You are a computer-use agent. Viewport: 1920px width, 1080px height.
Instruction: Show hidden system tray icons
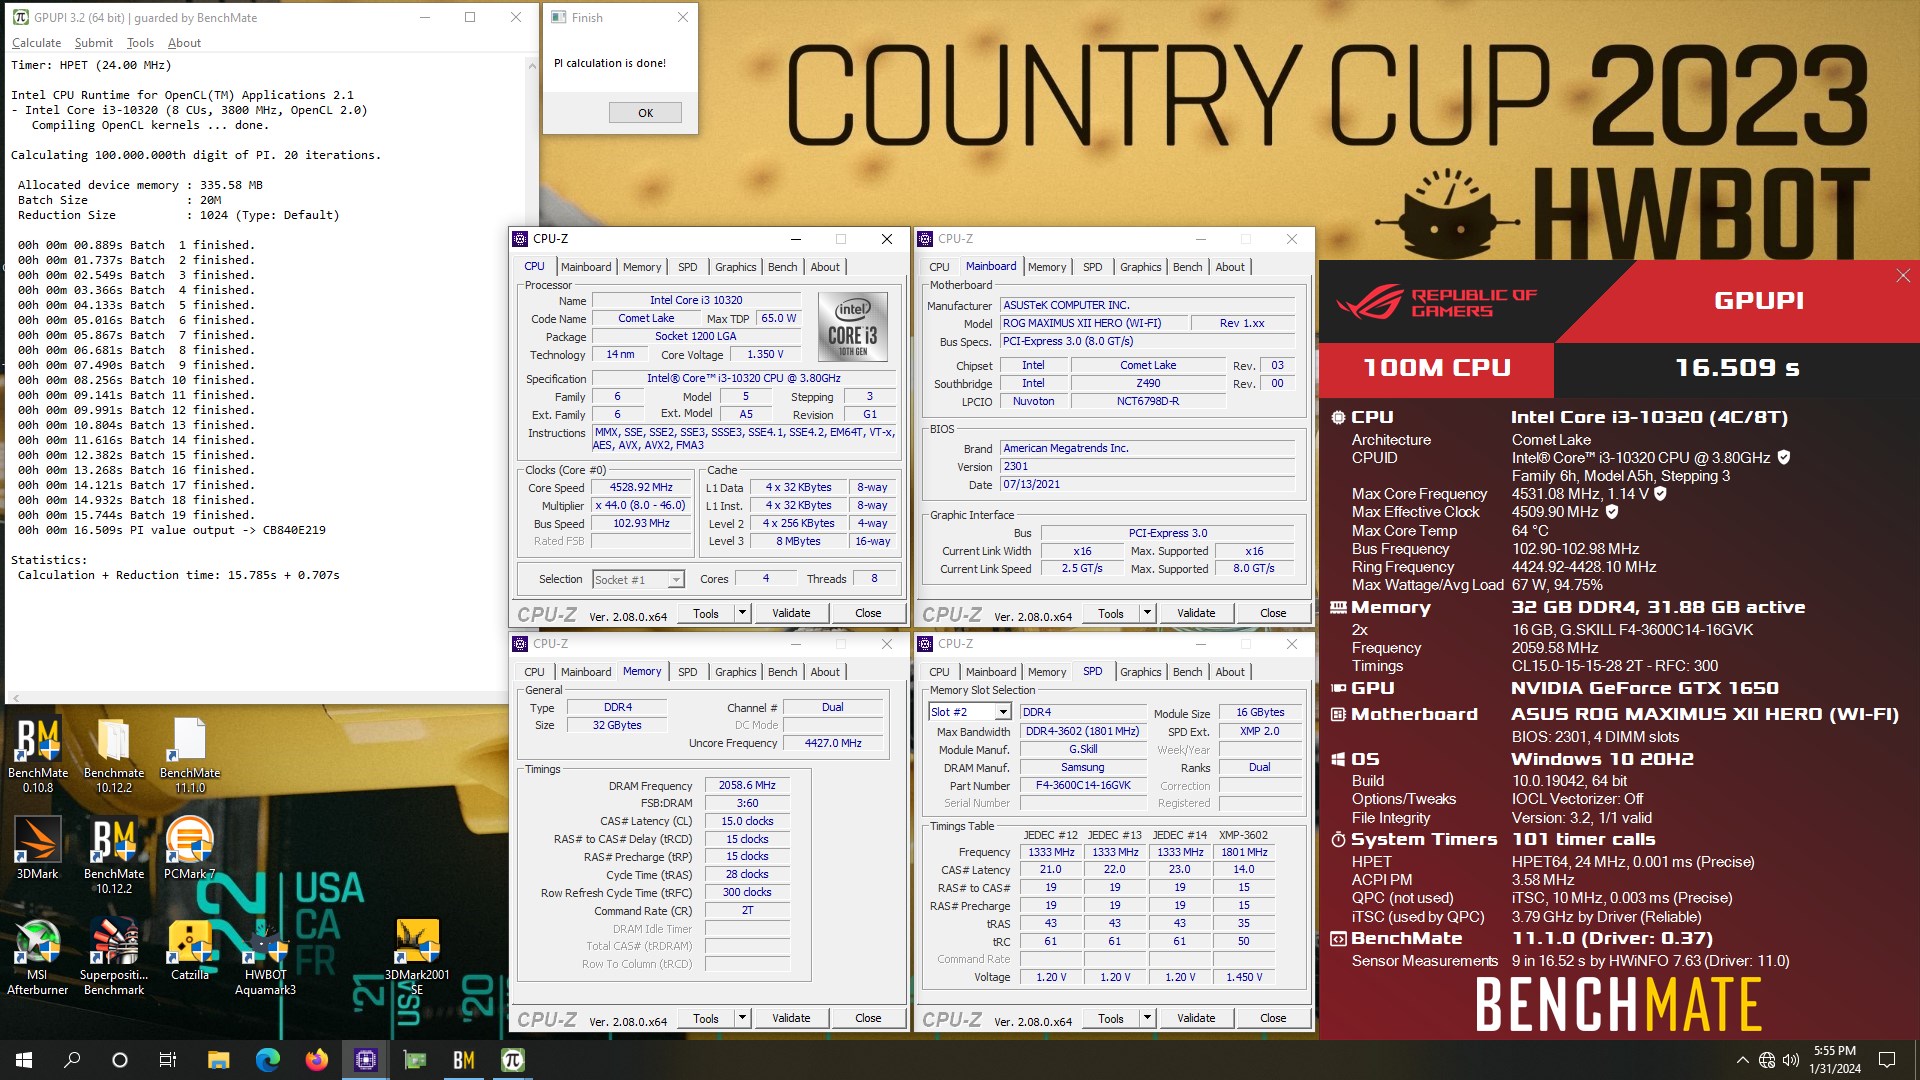click(x=1742, y=1060)
